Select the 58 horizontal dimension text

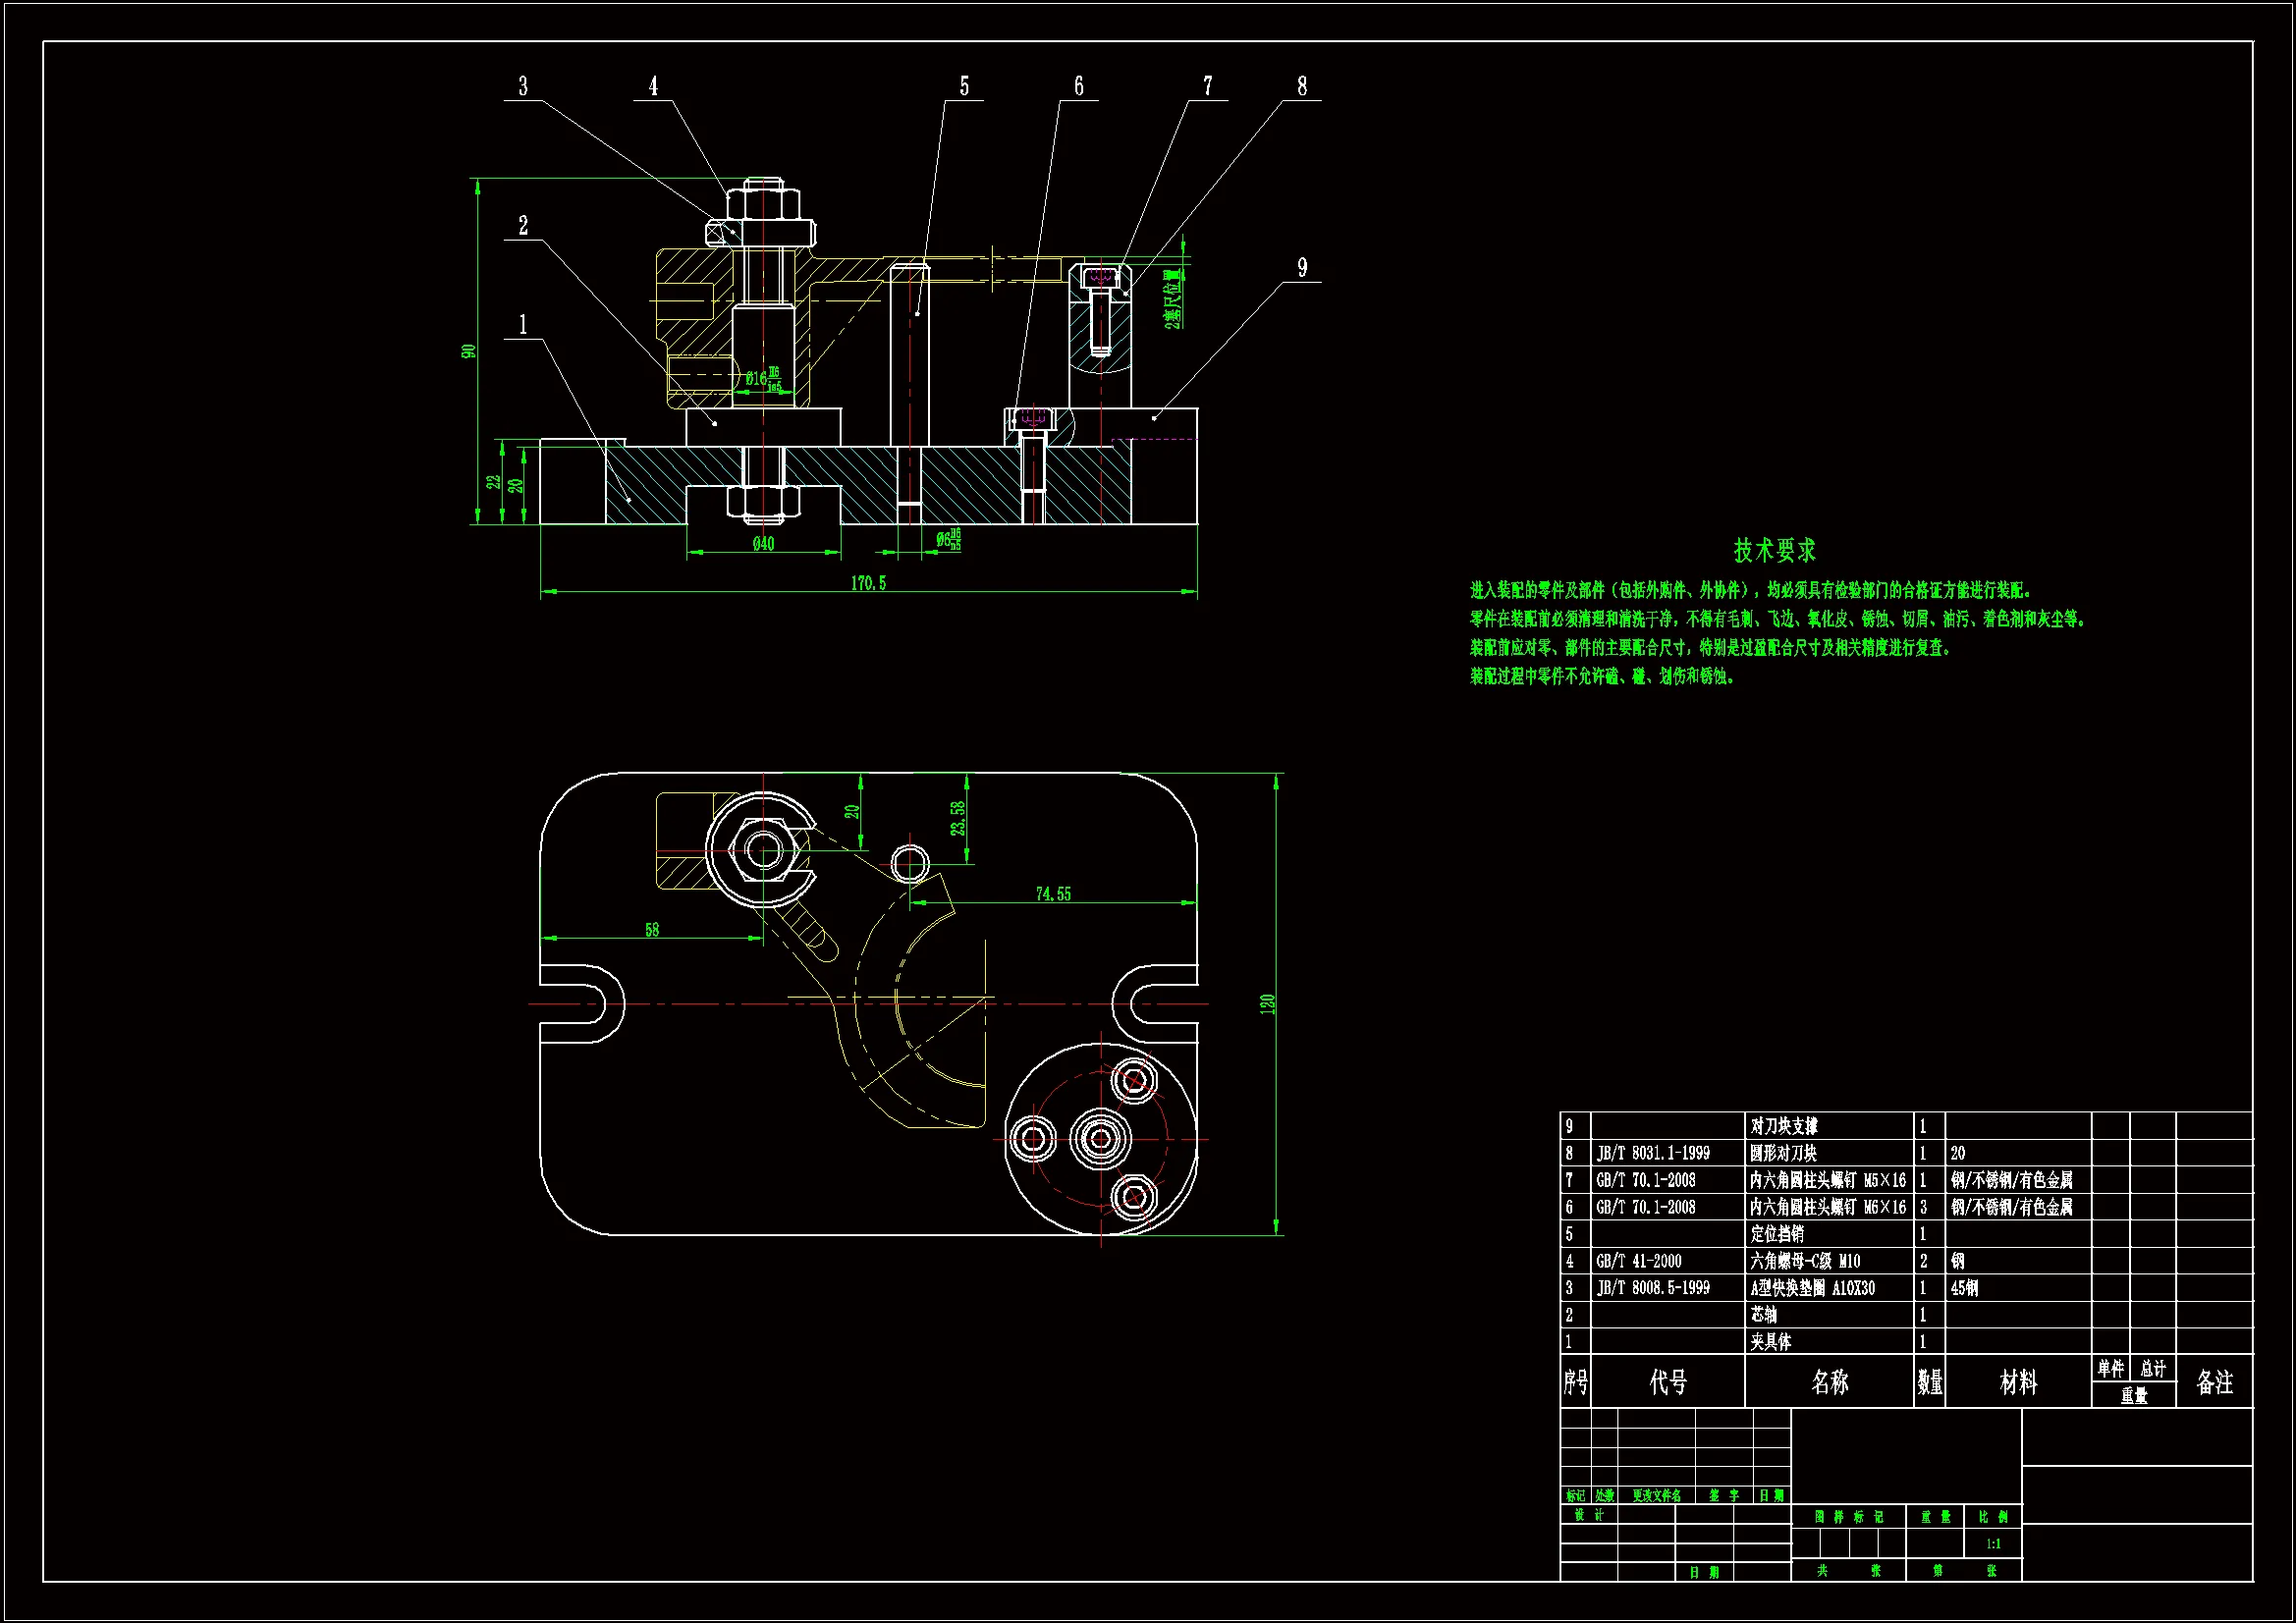point(652,929)
